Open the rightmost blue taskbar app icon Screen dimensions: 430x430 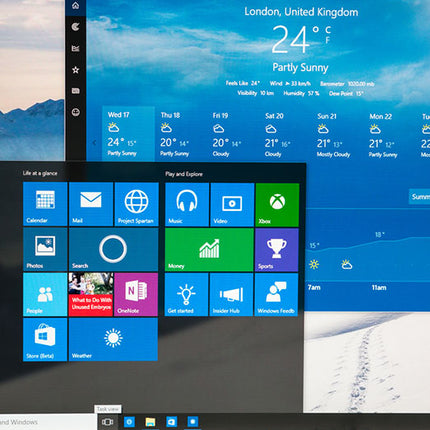coord(193,422)
